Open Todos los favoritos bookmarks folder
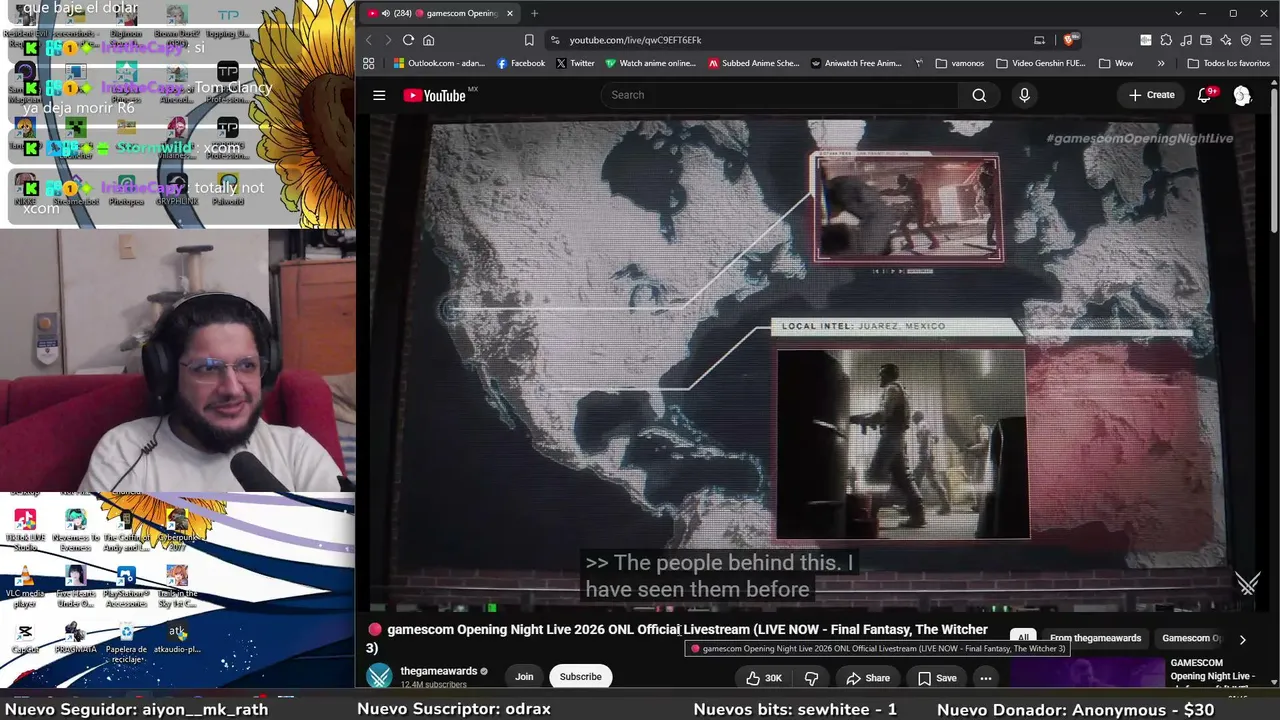1280x720 pixels. pos(1228,63)
